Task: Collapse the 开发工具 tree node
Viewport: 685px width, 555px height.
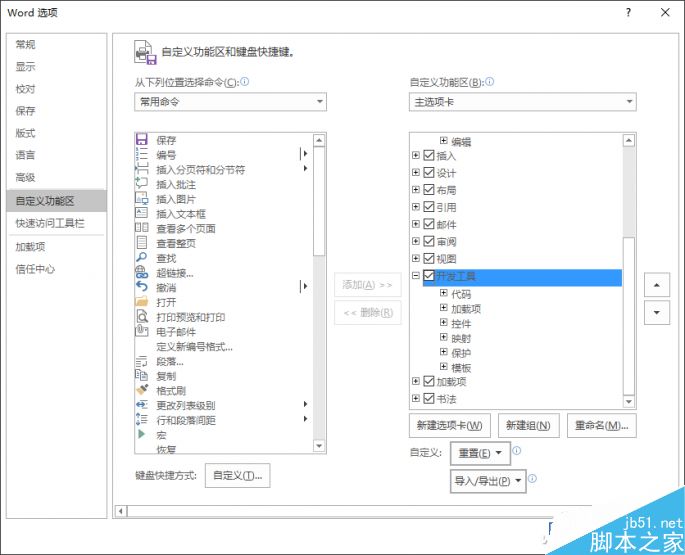Action: click(416, 275)
